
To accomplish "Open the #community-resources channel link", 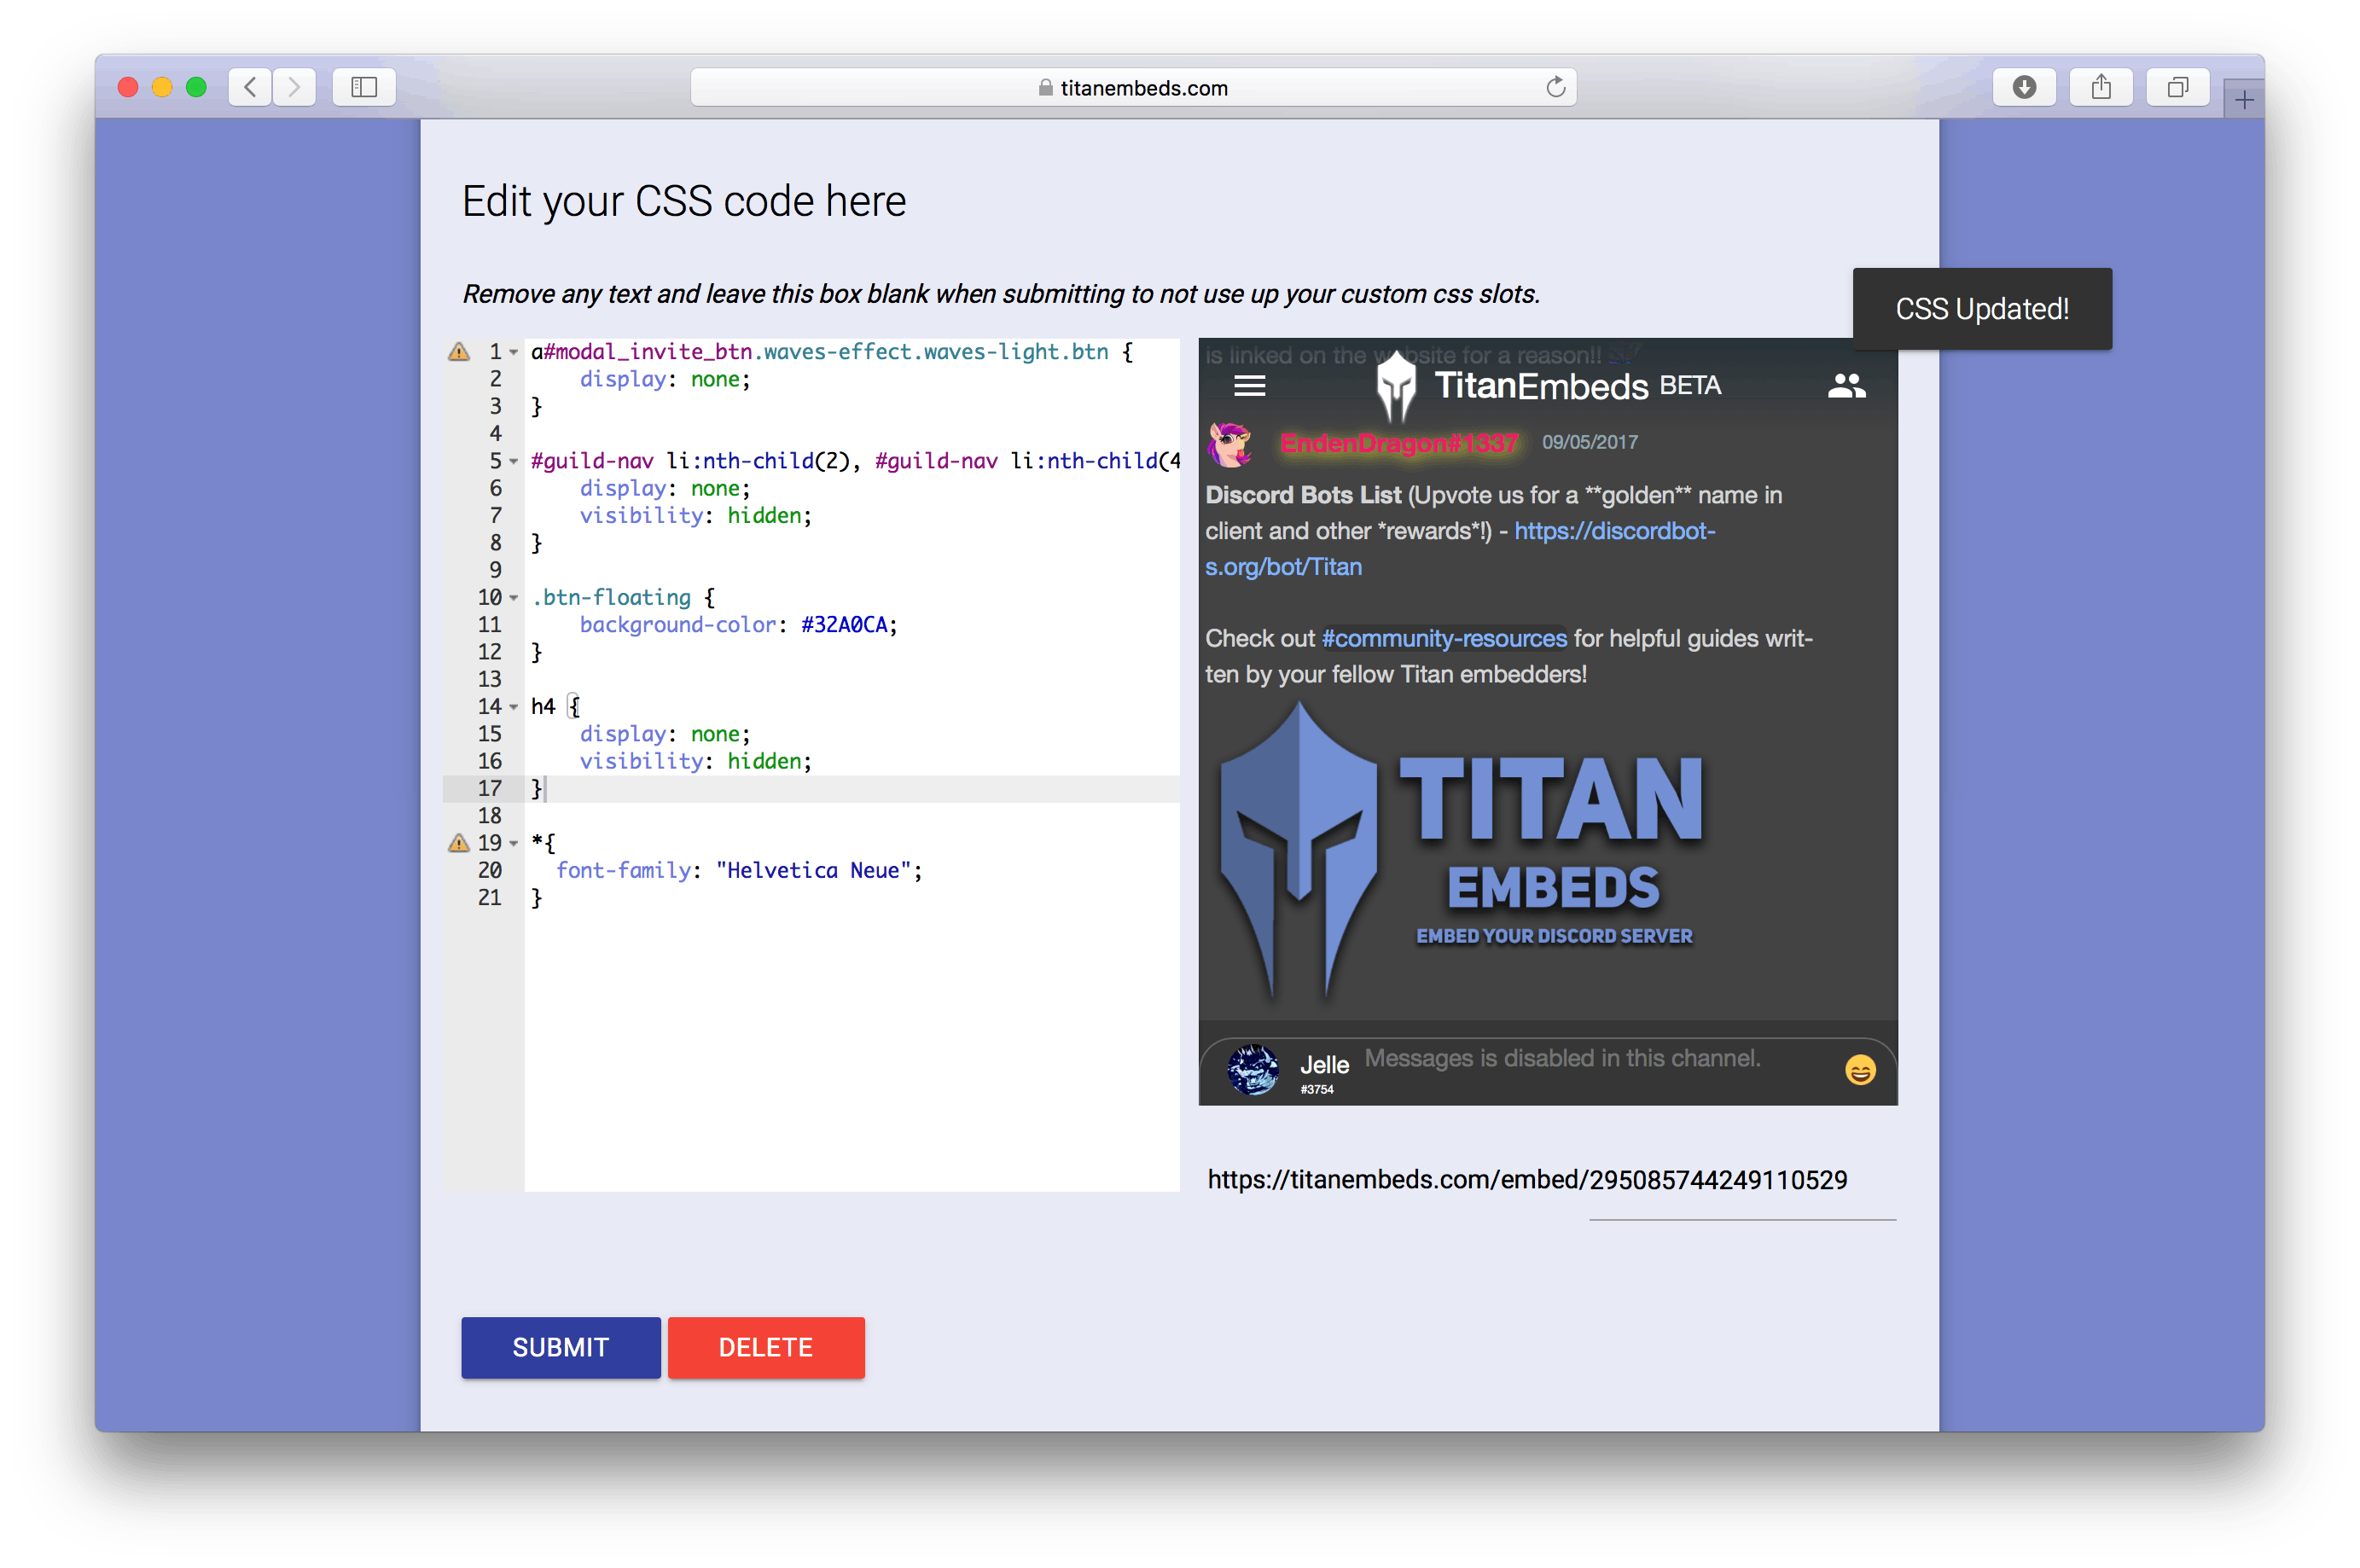I will click(1444, 638).
